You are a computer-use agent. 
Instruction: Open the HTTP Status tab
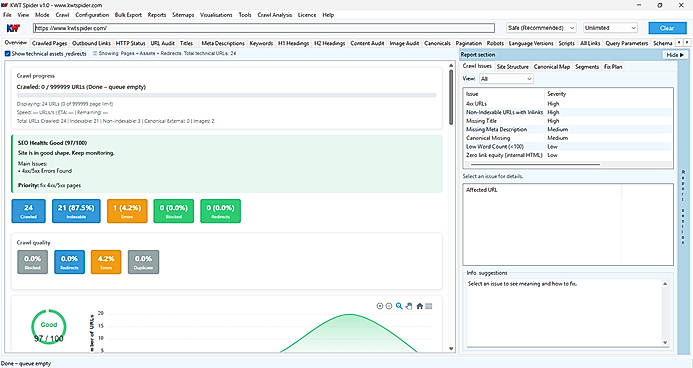coord(130,43)
